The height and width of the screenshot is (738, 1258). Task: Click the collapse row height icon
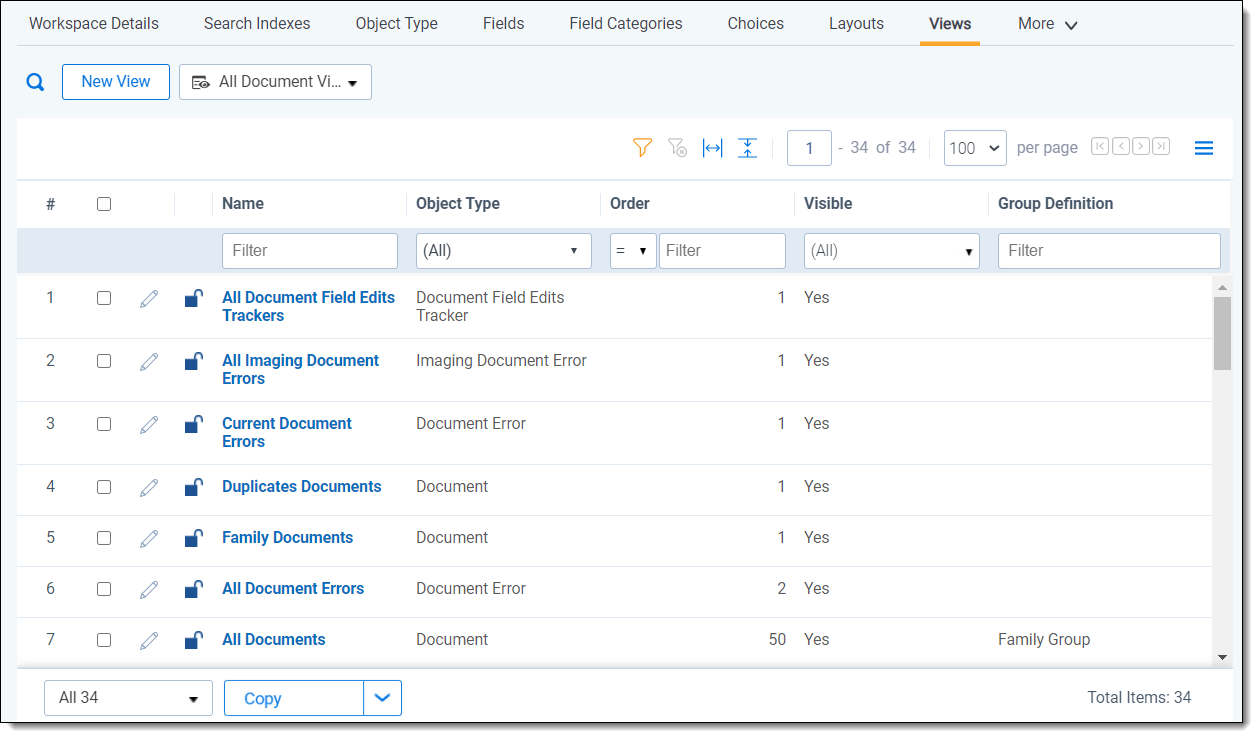[x=747, y=148]
